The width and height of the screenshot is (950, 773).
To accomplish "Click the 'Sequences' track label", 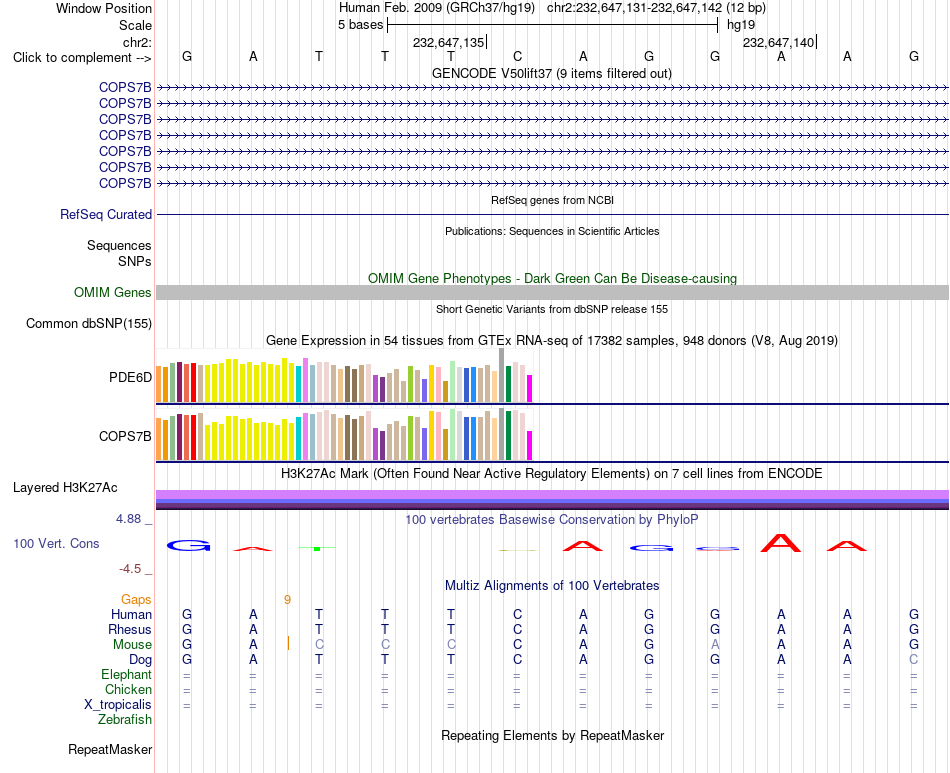I will click(119, 245).
